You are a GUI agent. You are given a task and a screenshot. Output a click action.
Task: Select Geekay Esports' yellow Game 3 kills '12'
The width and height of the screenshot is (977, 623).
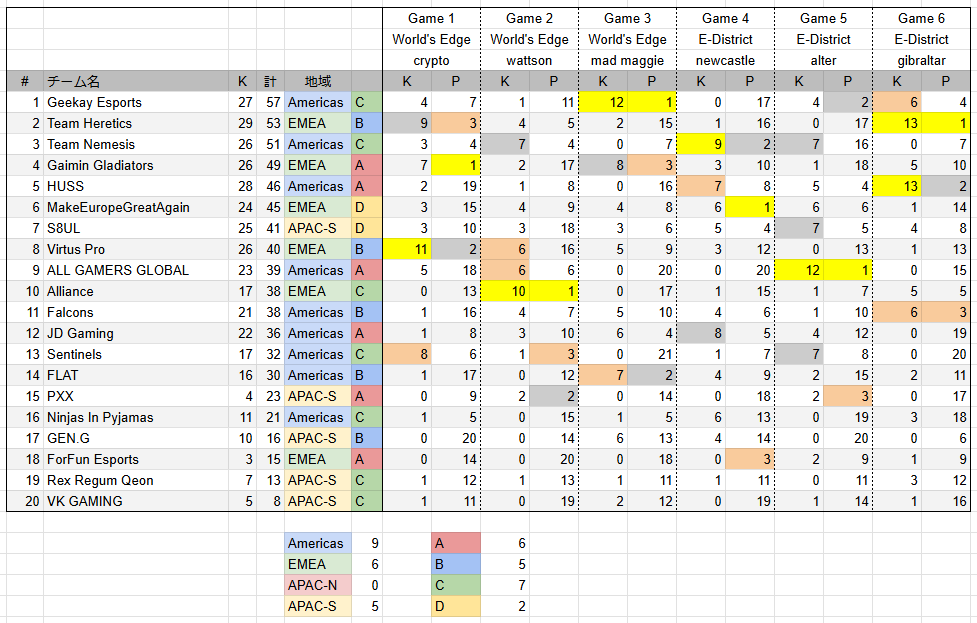603,102
